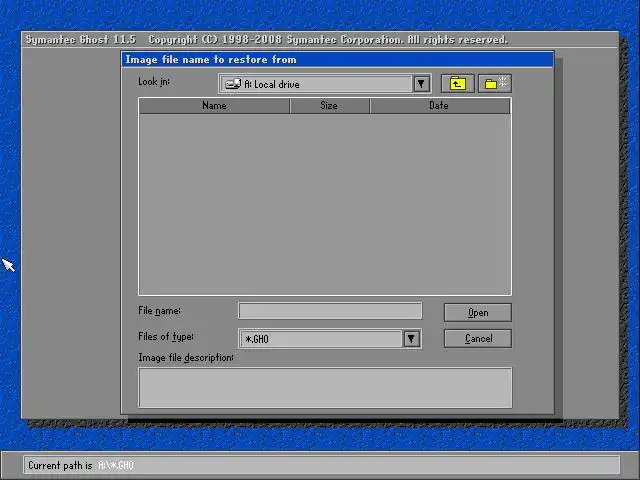Screen dimensions: 640x480
Task: Cancel the image file dialog
Action: 478,339
